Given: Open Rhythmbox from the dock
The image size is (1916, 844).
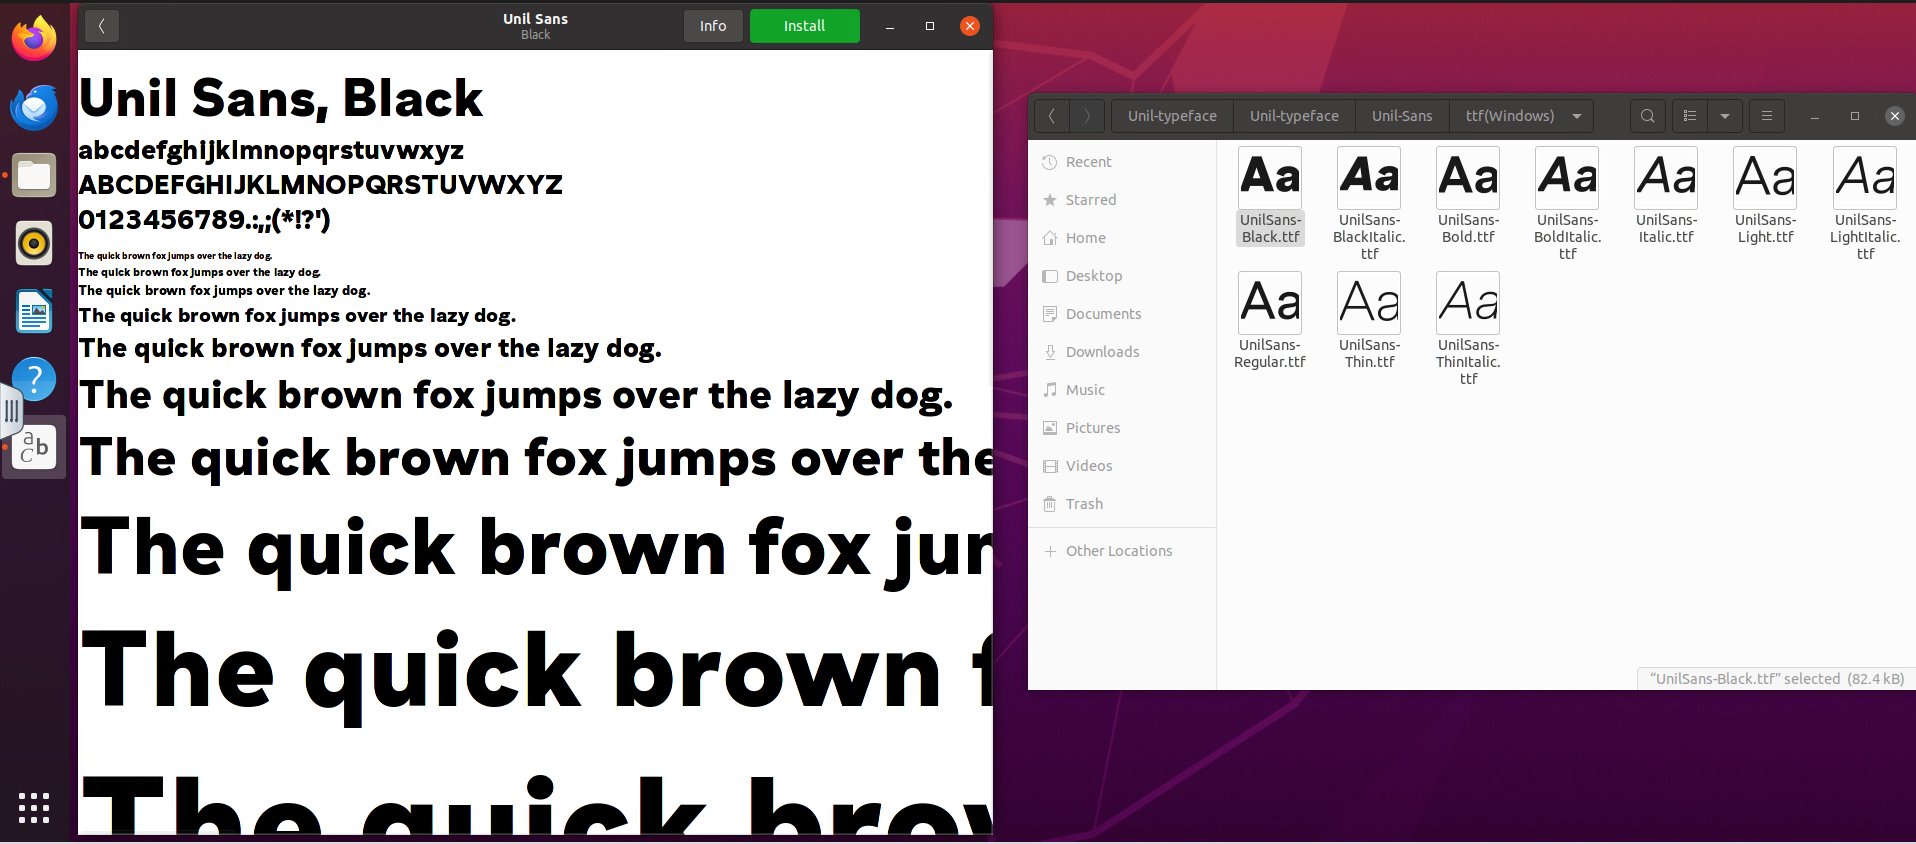Looking at the screenshot, I should (x=34, y=243).
